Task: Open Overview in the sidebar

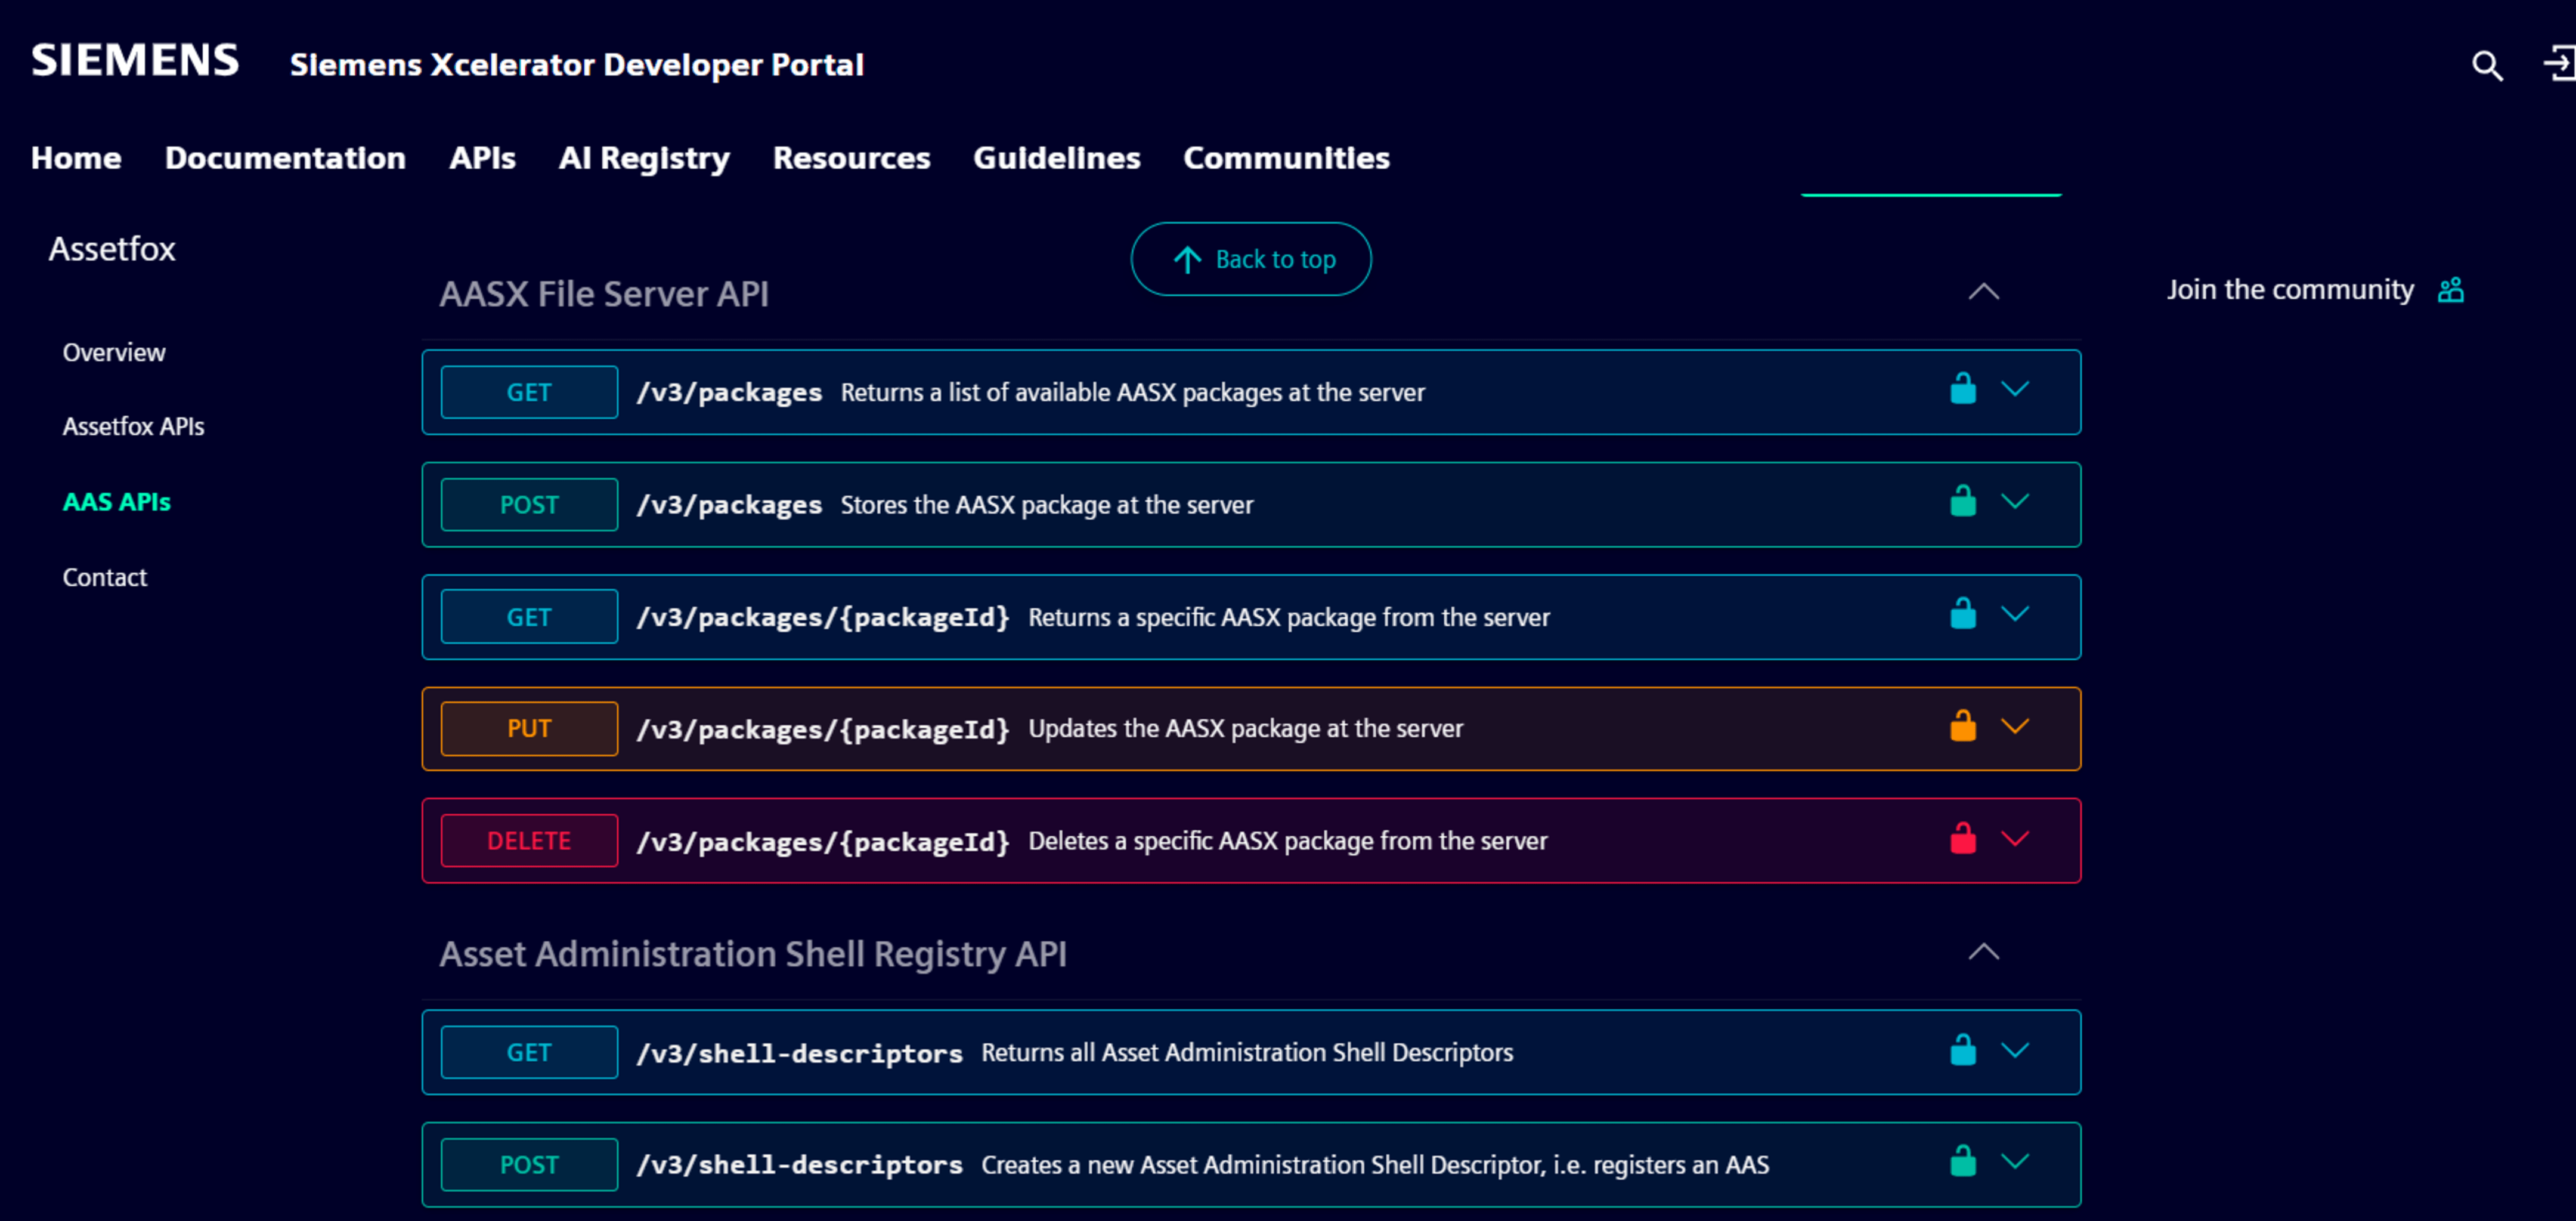Action: coord(114,352)
